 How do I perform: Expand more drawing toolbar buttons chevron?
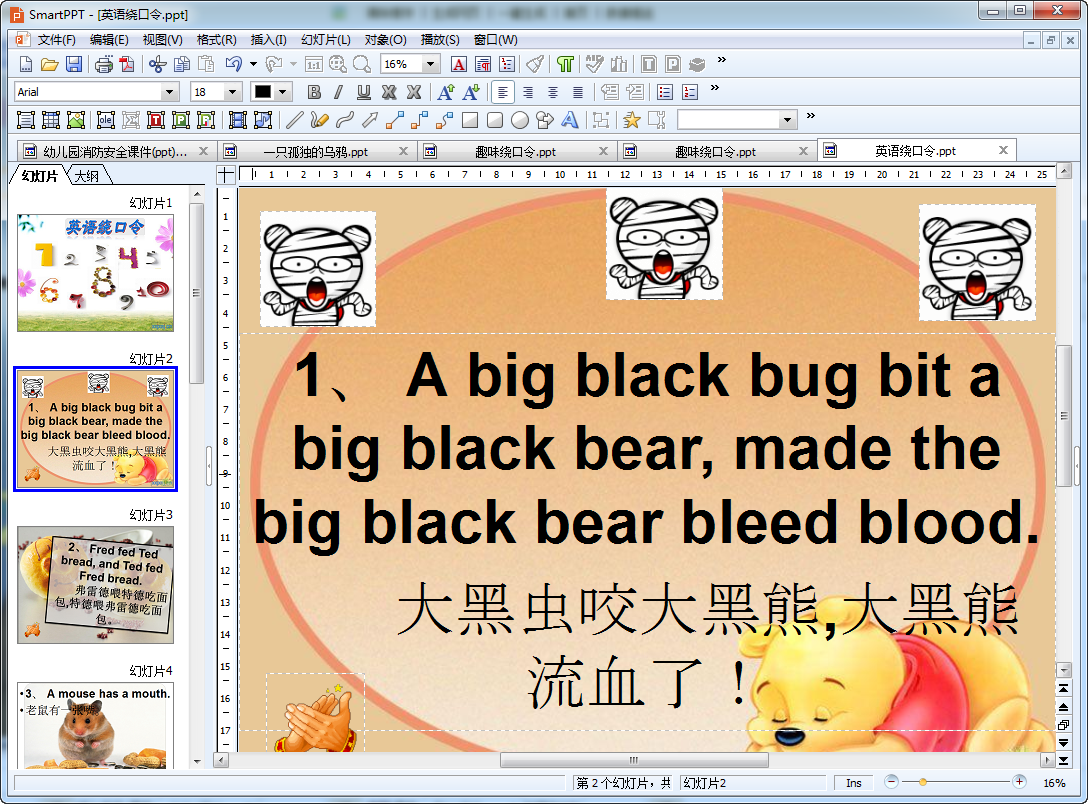(x=810, y=116)
